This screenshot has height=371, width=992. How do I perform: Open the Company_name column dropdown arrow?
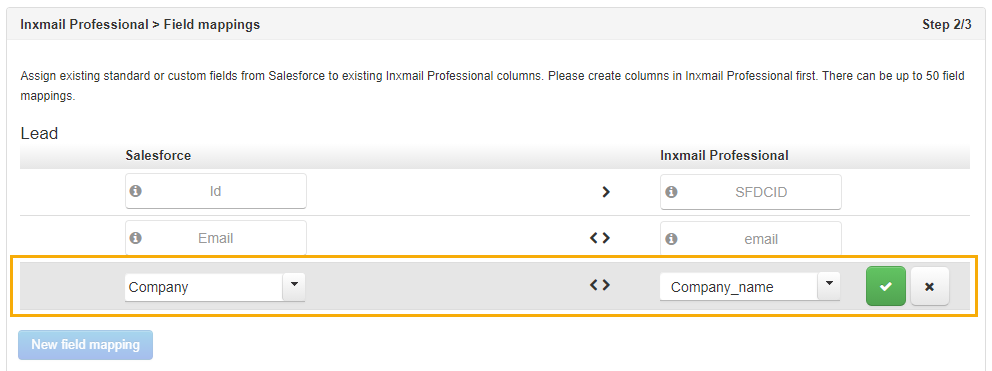(x=829, y=286)
